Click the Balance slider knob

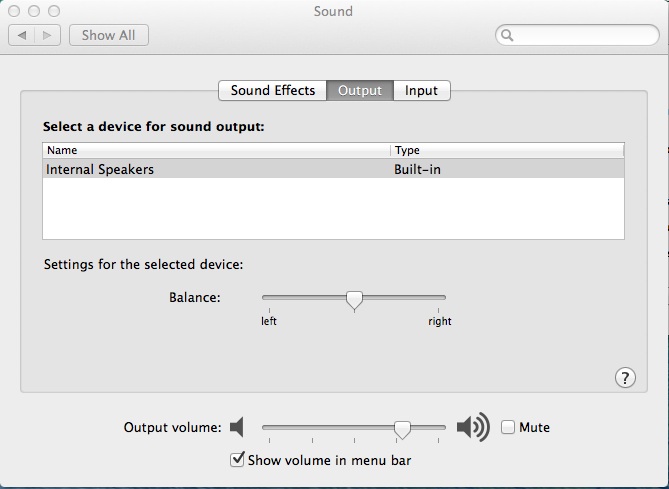(x=353, y=299)
